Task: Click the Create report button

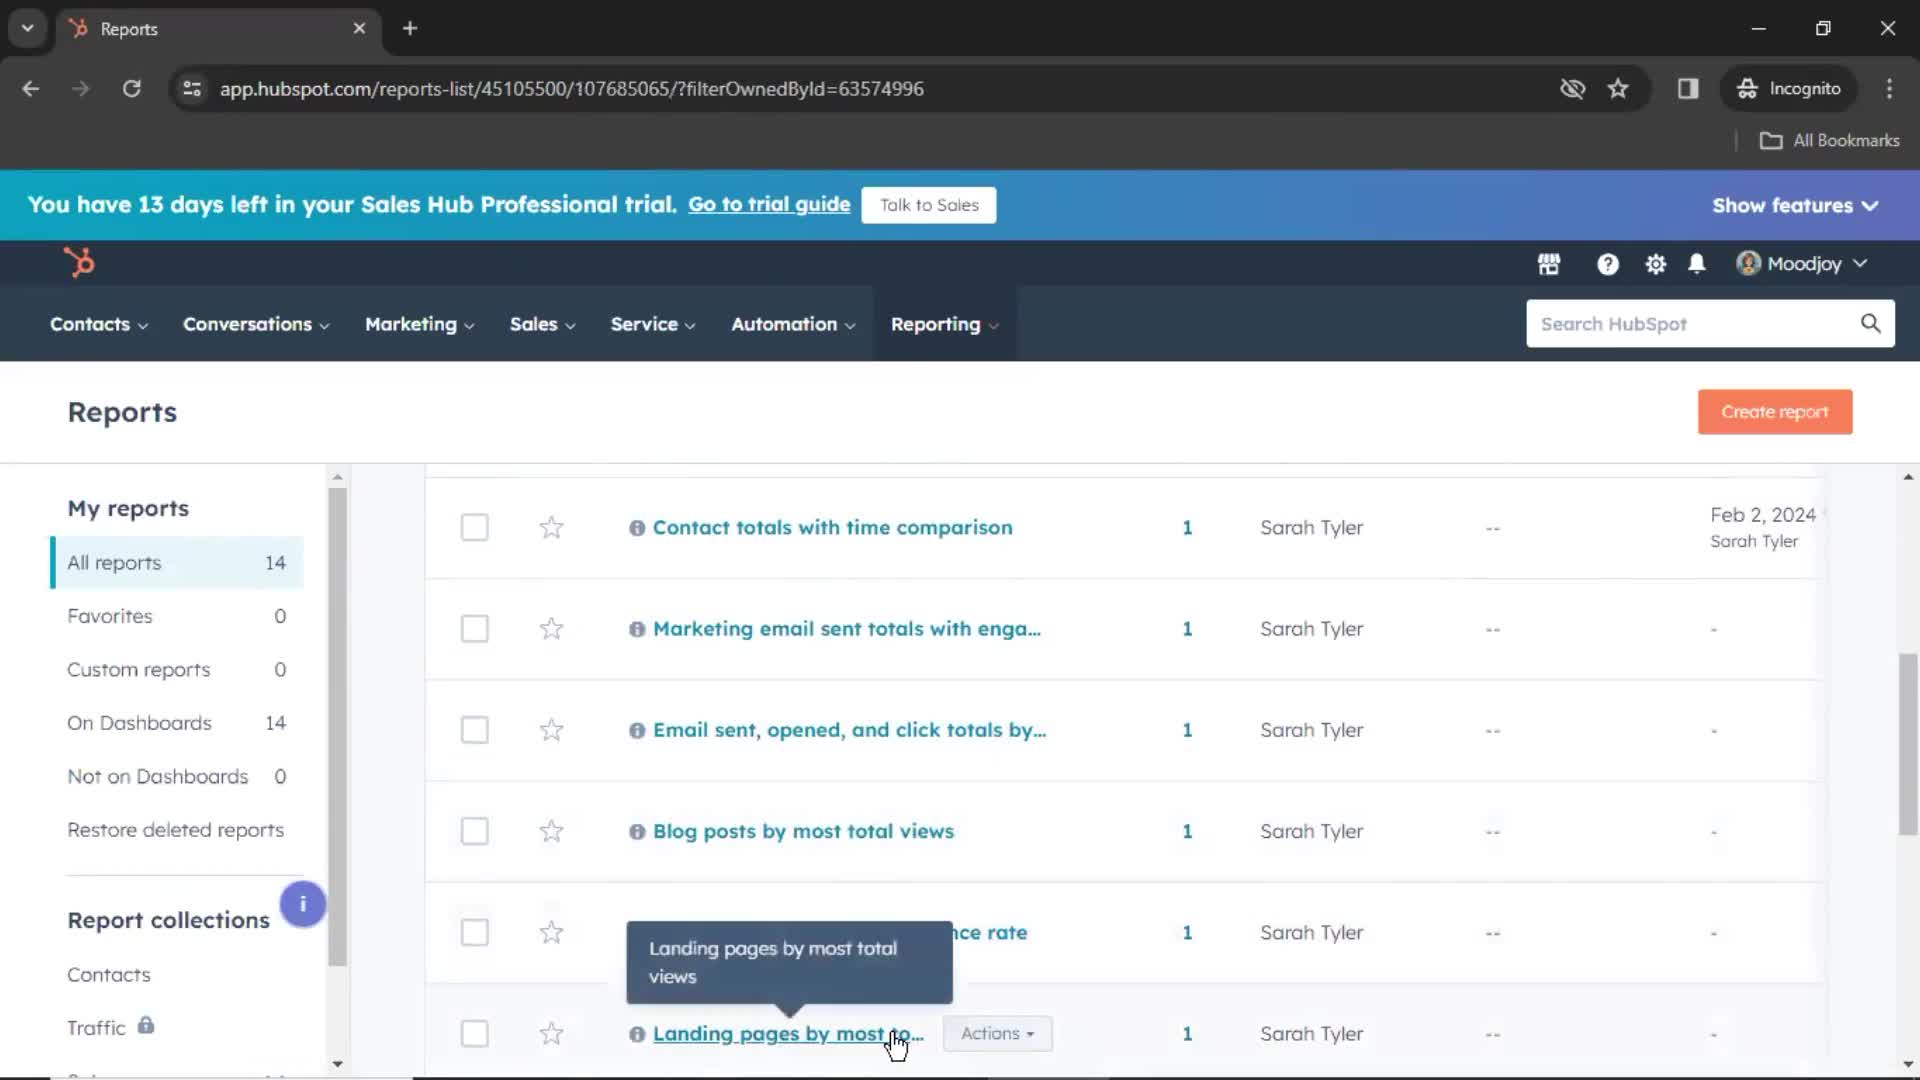Action: pos(1774,412)
